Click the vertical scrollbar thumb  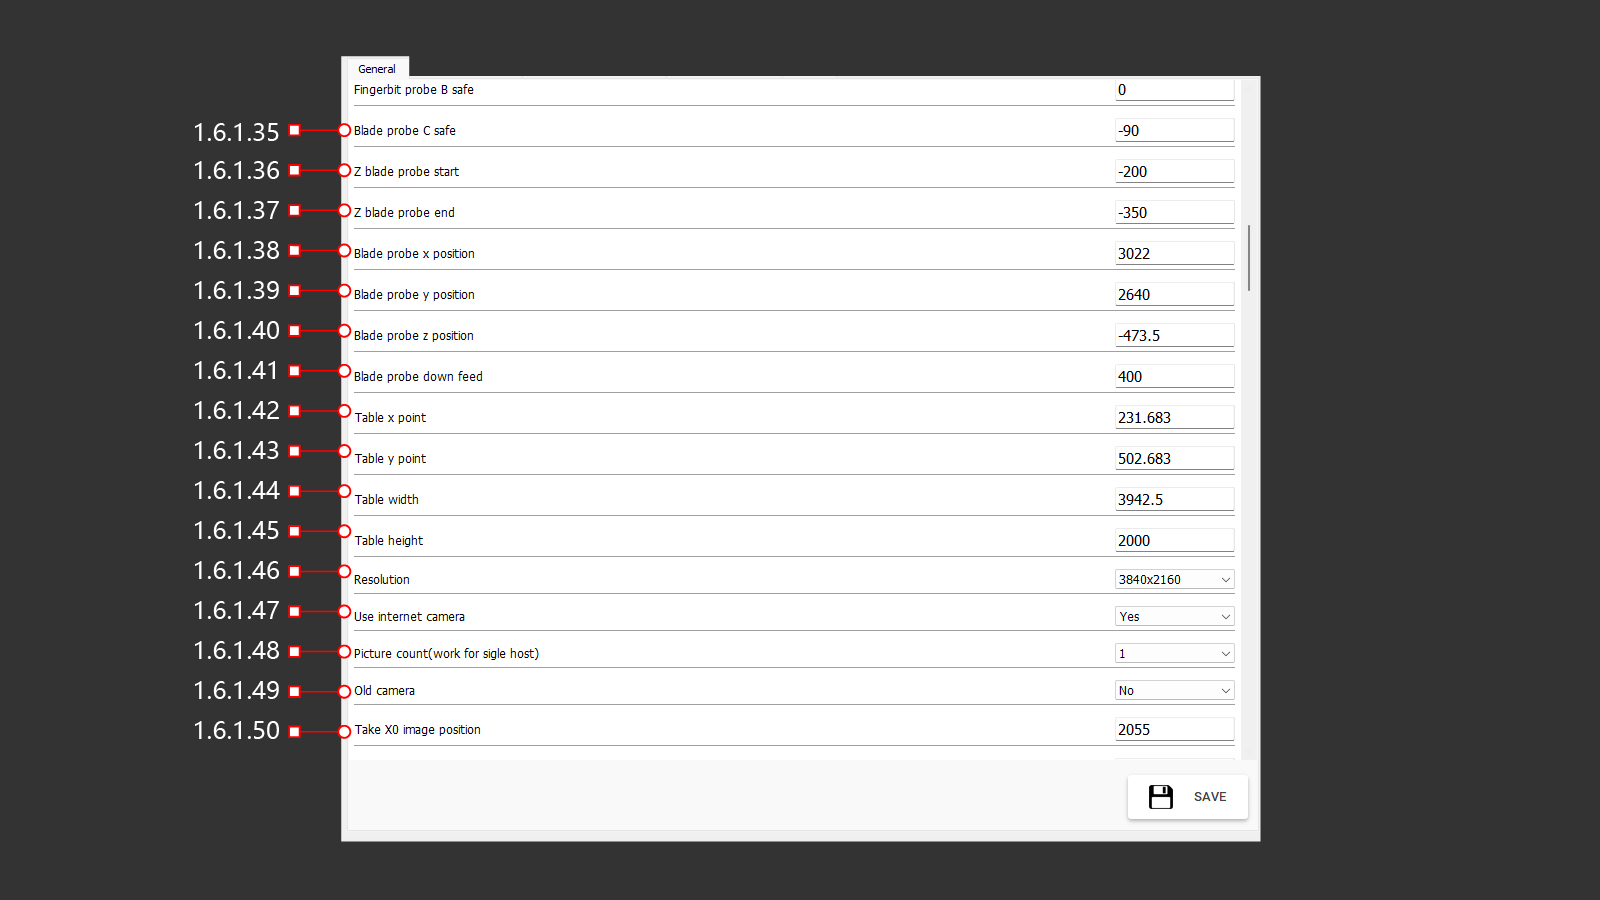click(1249, 258)
